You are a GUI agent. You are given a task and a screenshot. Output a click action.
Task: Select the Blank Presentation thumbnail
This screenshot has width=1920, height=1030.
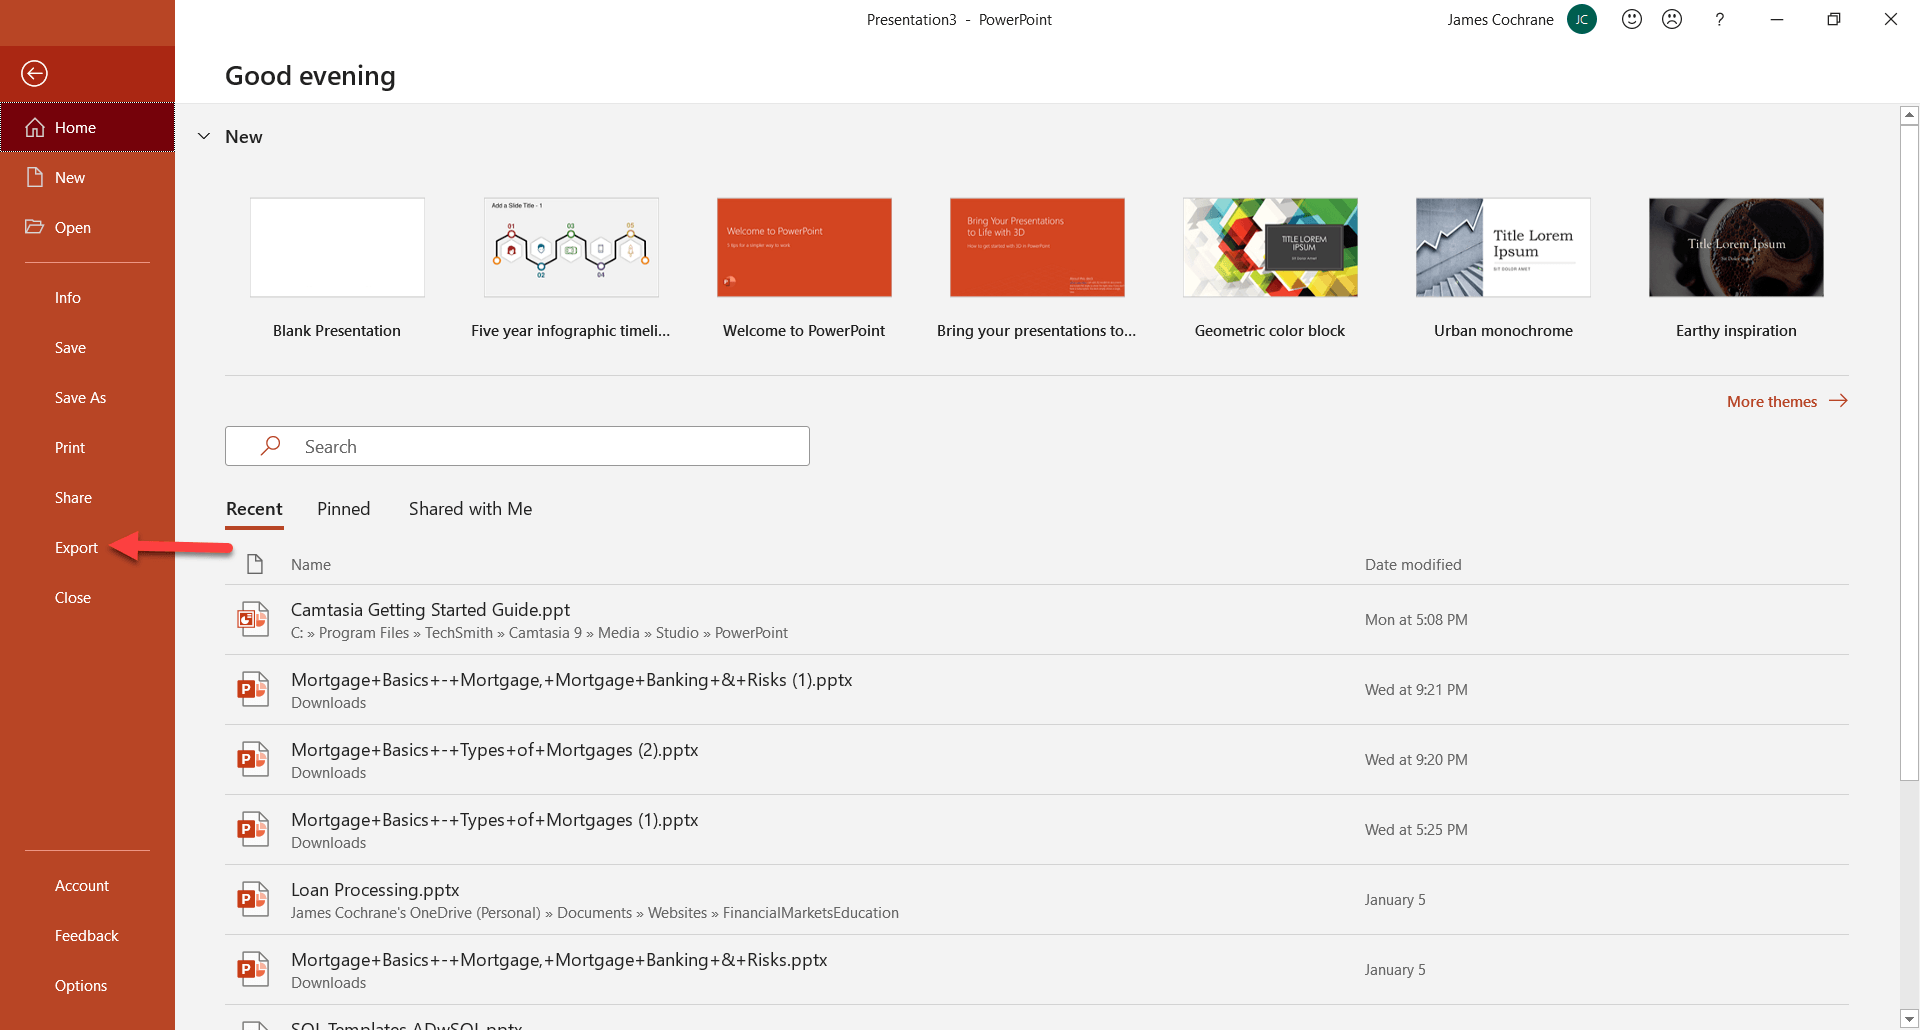[337, 247]
